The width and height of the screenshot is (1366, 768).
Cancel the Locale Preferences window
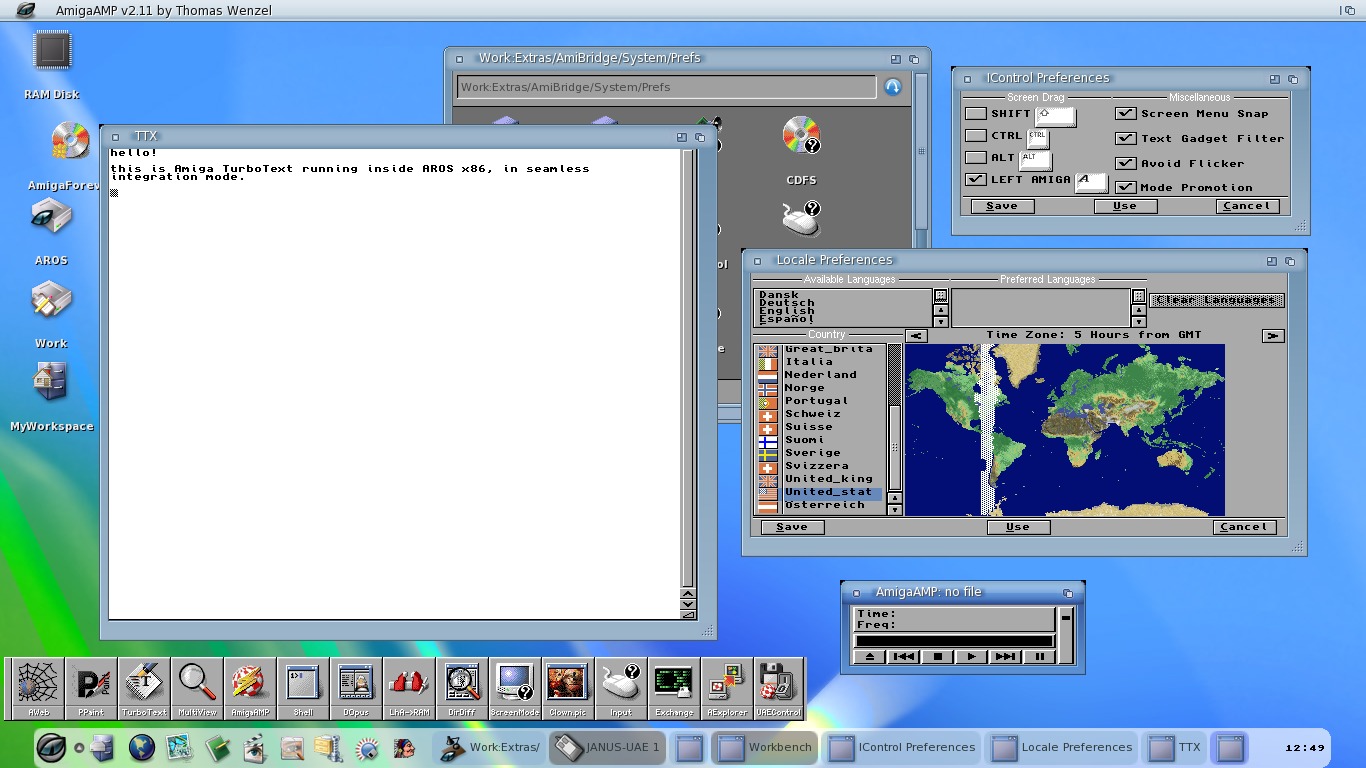click(1244, 527)
